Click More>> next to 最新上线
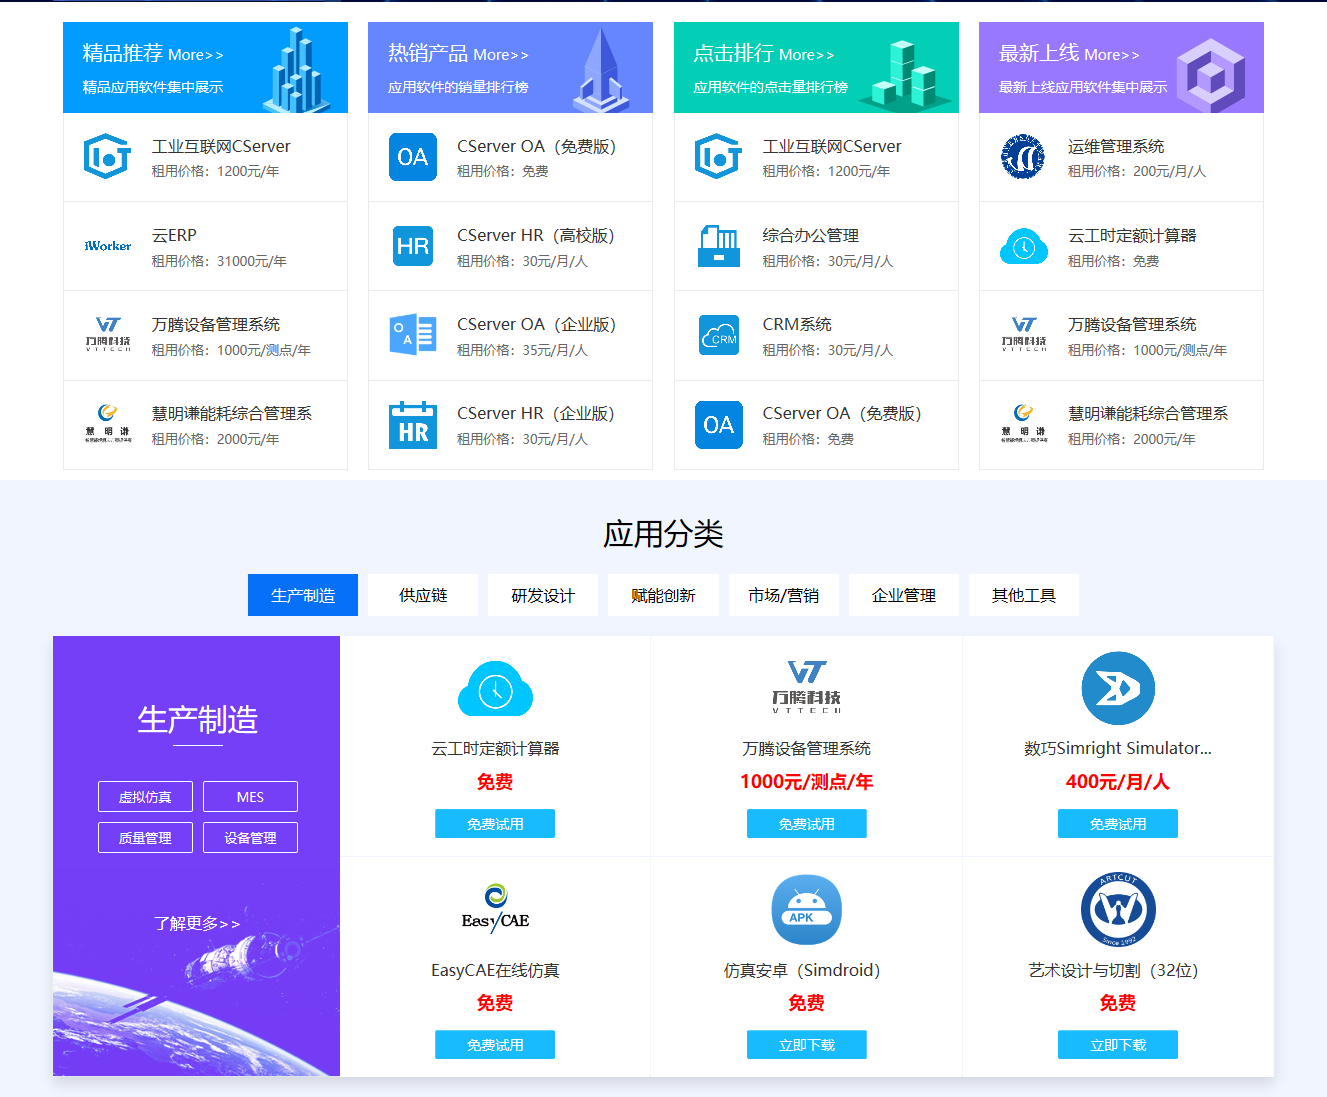This screenshot has height=1097, width=1327. [x=1112, y=55]
